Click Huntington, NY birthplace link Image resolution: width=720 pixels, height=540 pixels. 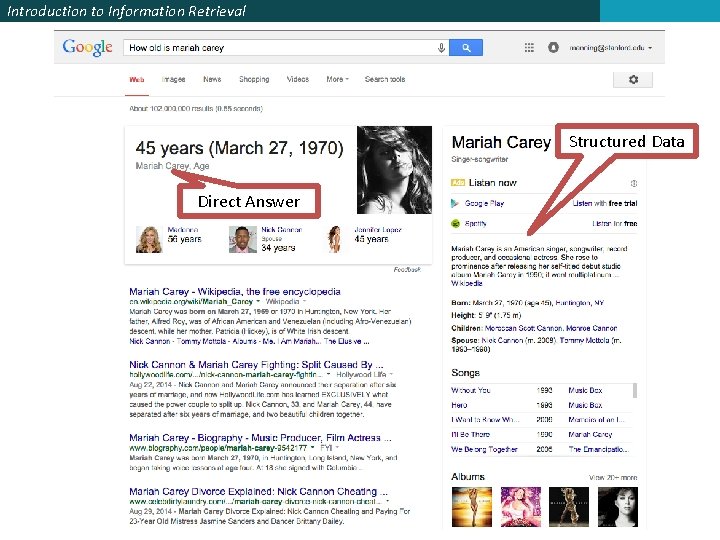click(579, 303)
